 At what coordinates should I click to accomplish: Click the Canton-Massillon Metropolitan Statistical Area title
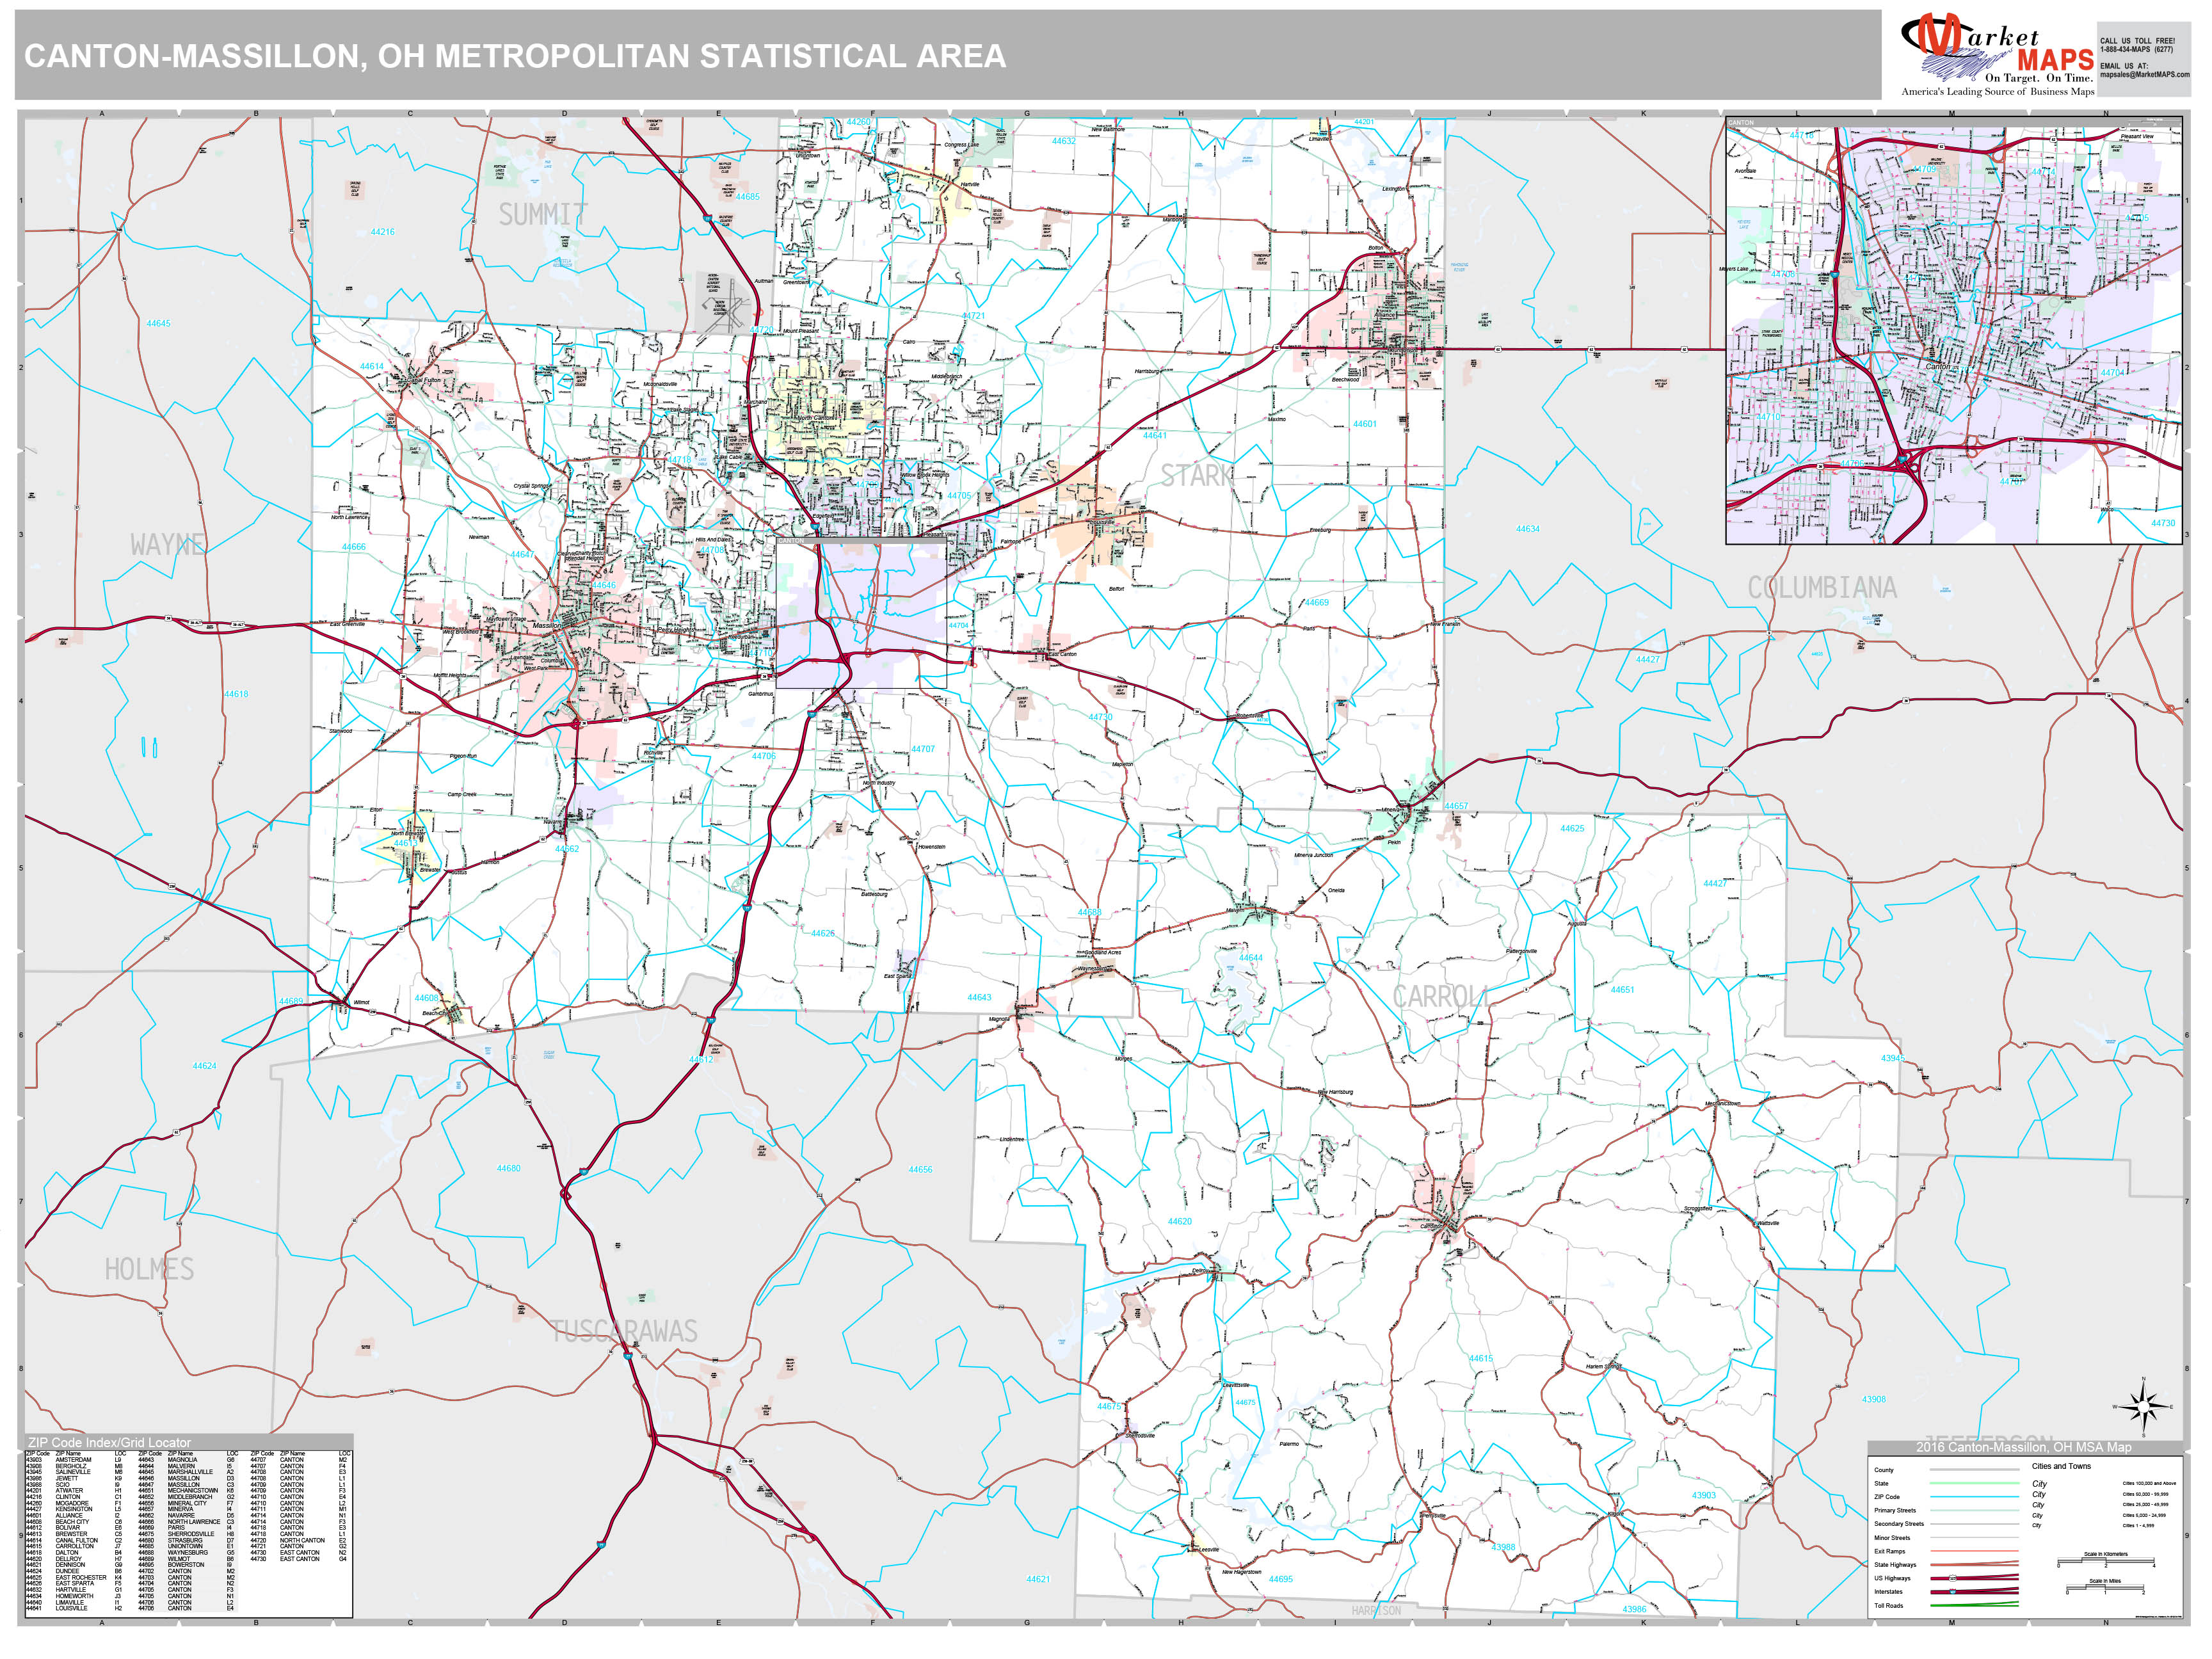coord(515,56)
